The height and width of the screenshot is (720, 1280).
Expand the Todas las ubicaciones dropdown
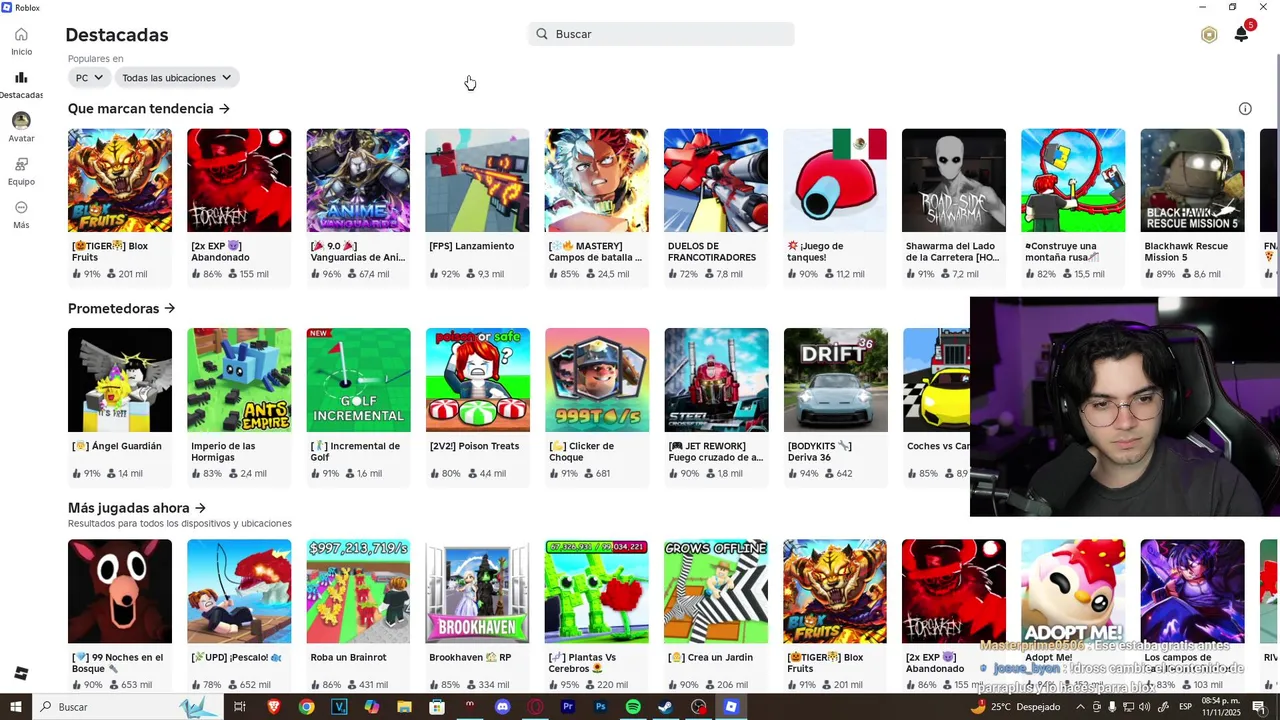(176, 78)
